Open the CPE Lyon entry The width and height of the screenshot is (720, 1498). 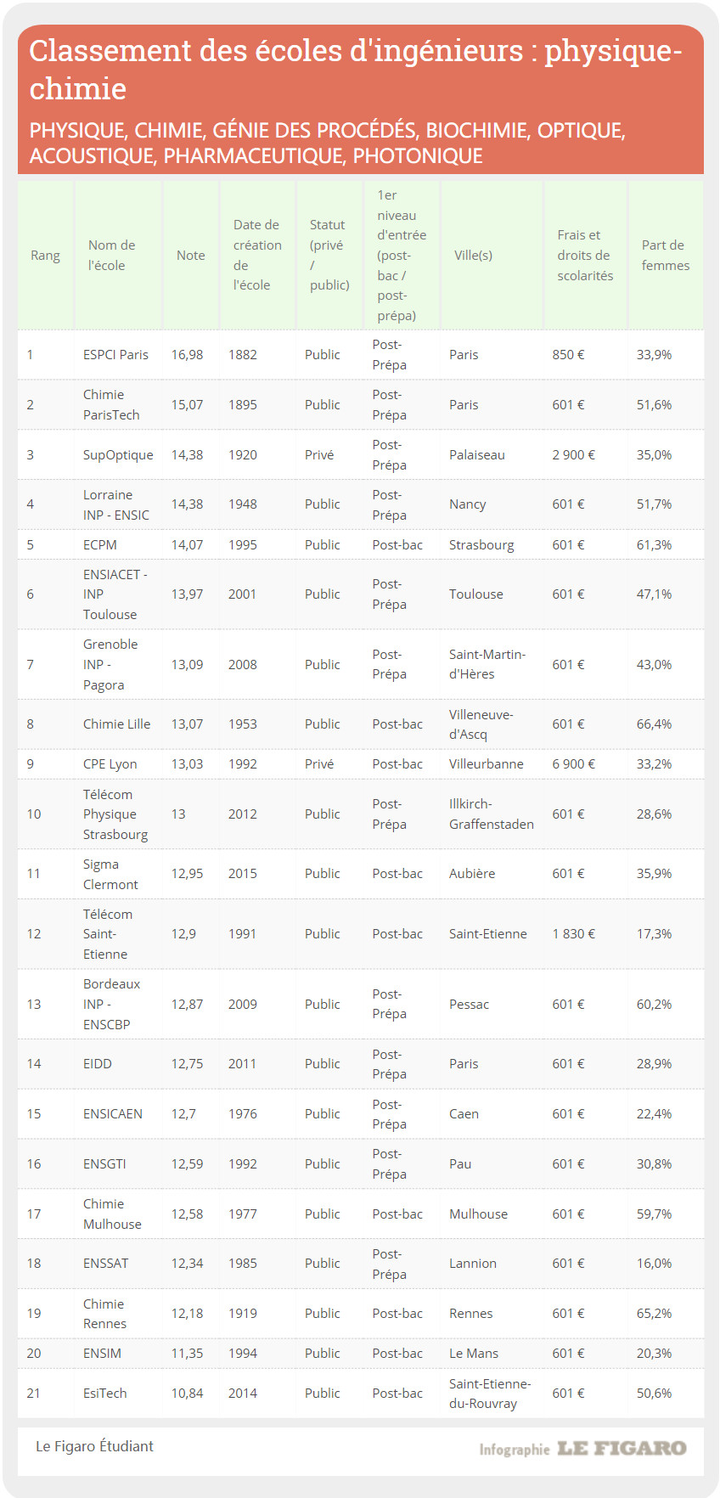[x=110, y=764]
